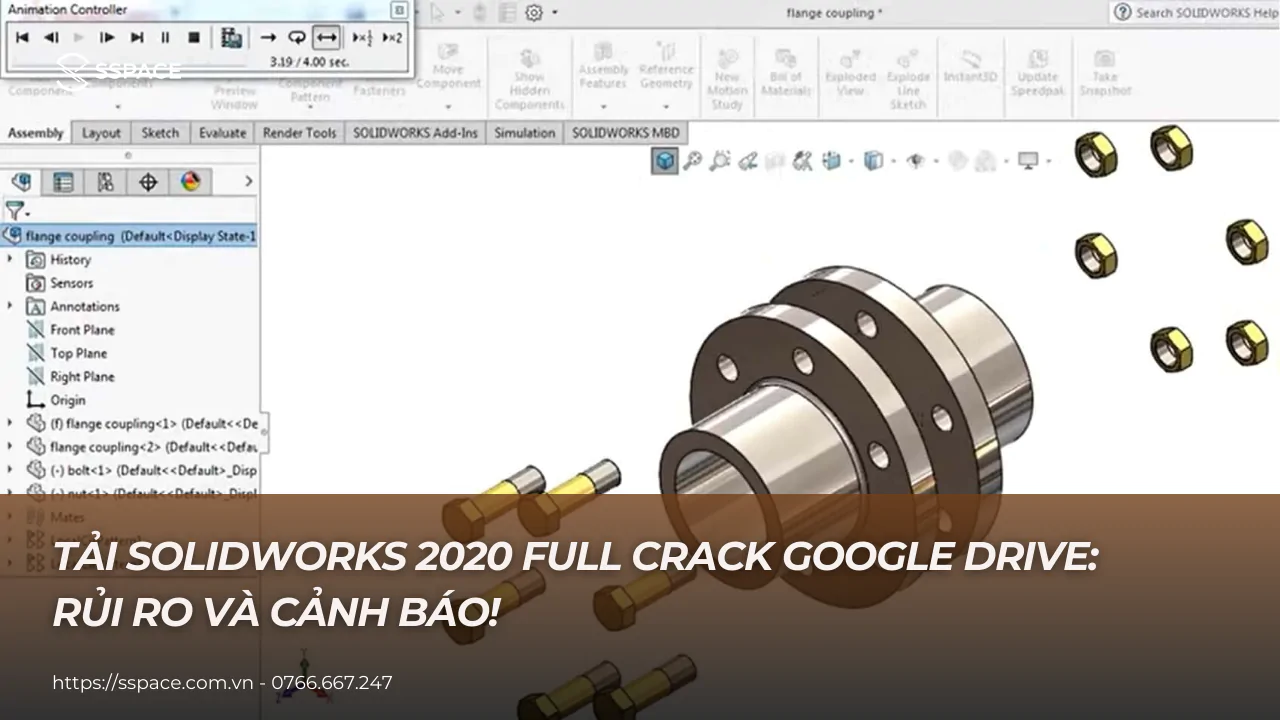Viewport: 1280px width, 720px height.
Task: Open the Render Tools tab
Action: [299, 133]
